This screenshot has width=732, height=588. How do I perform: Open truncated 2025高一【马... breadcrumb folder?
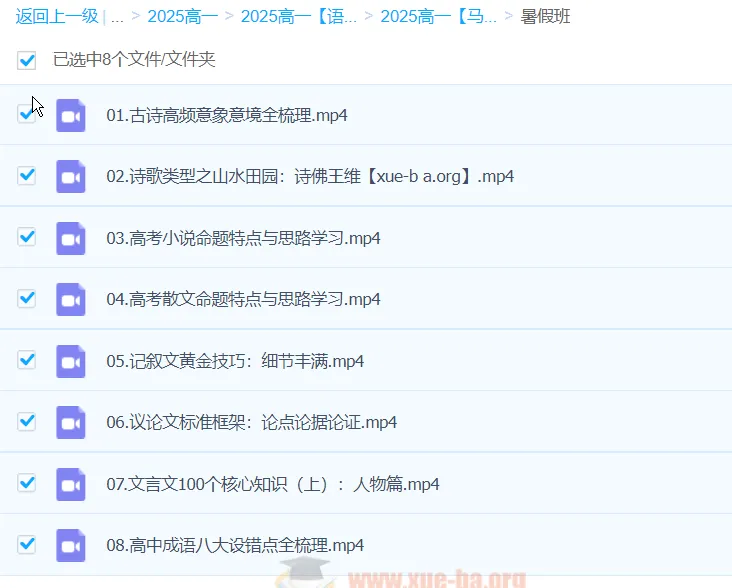438,17
